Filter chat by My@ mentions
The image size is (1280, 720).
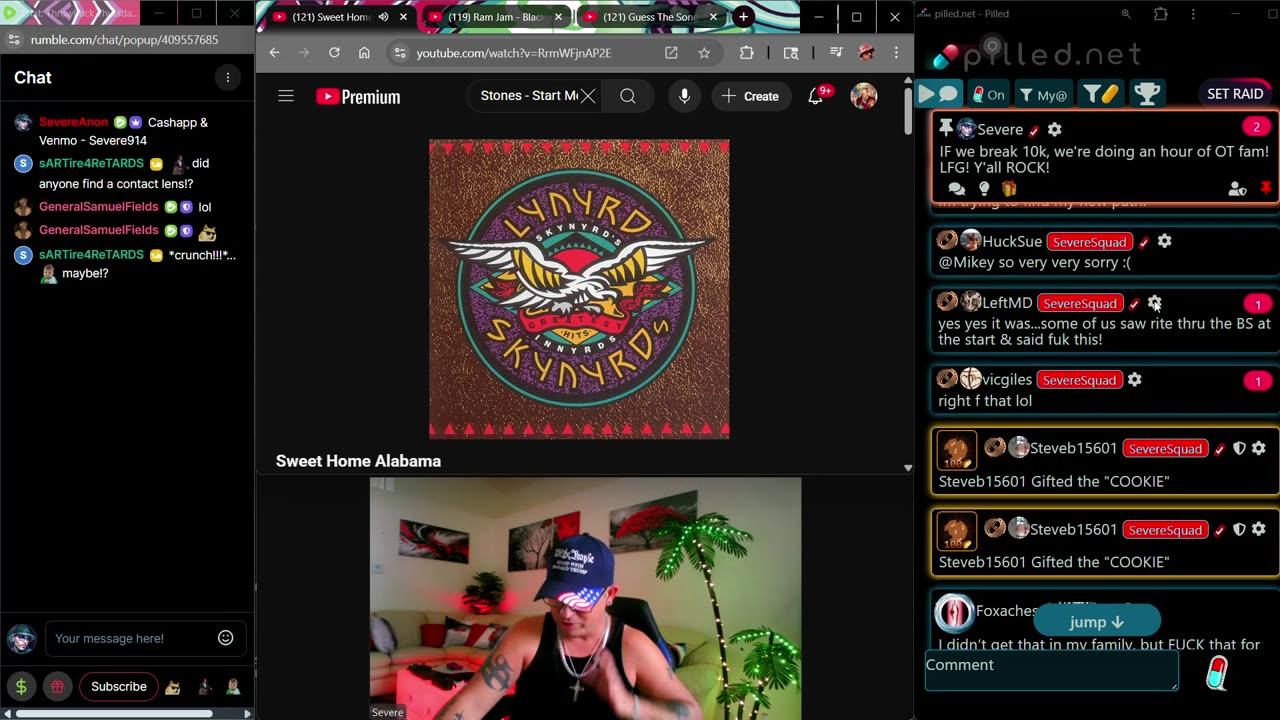tap(1043, 94)
